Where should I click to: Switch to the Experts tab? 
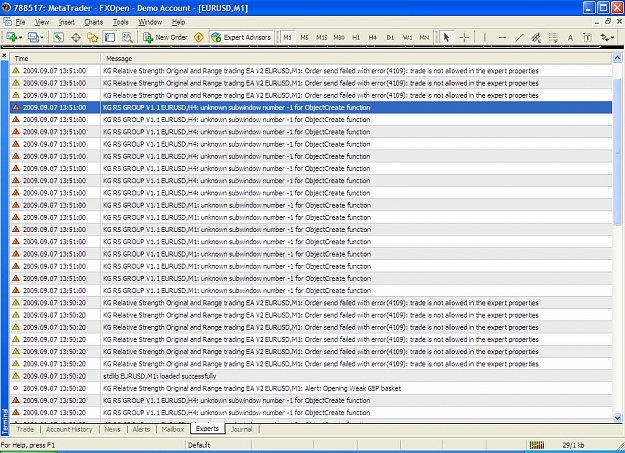click(x=207, y=429)
